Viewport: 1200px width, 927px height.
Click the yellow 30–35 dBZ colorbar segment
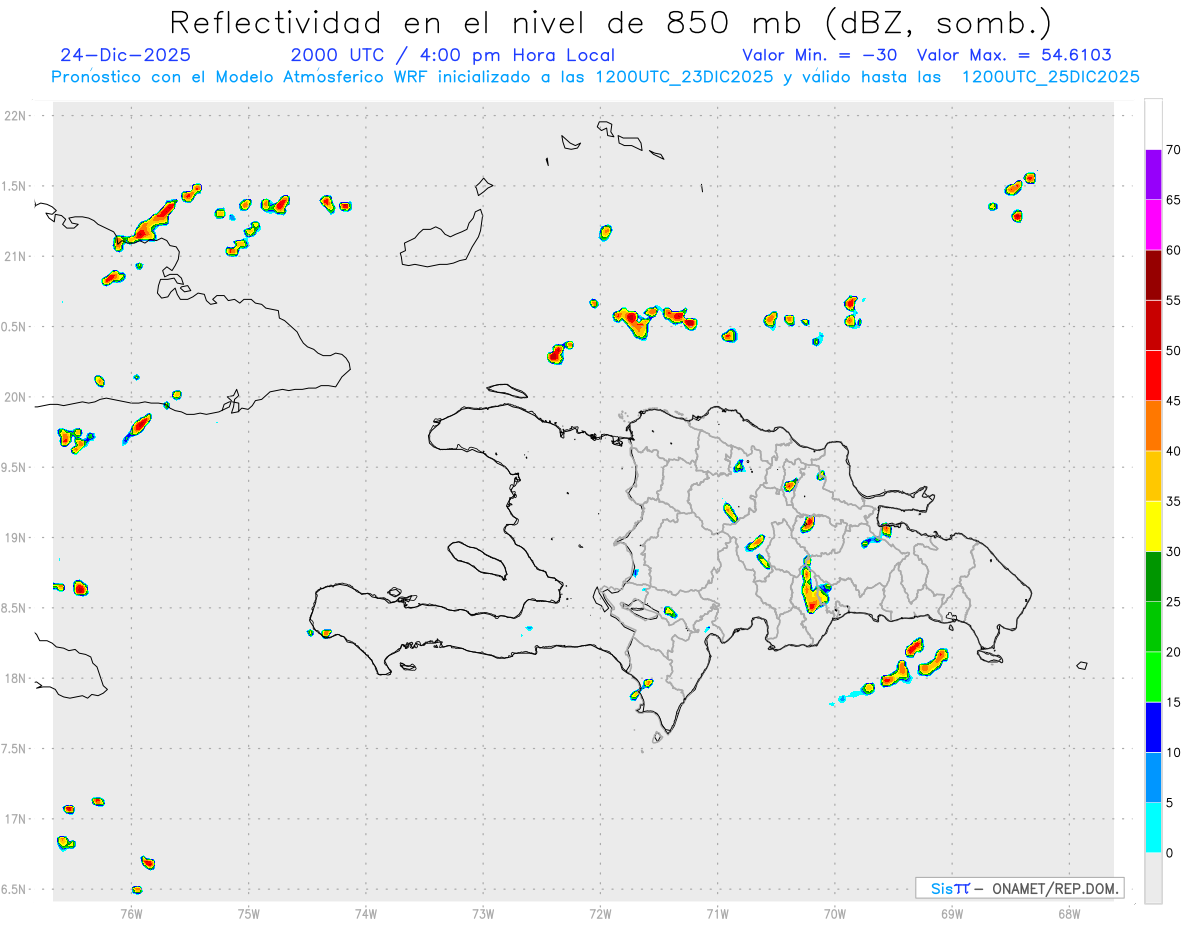coord(1153,526)
